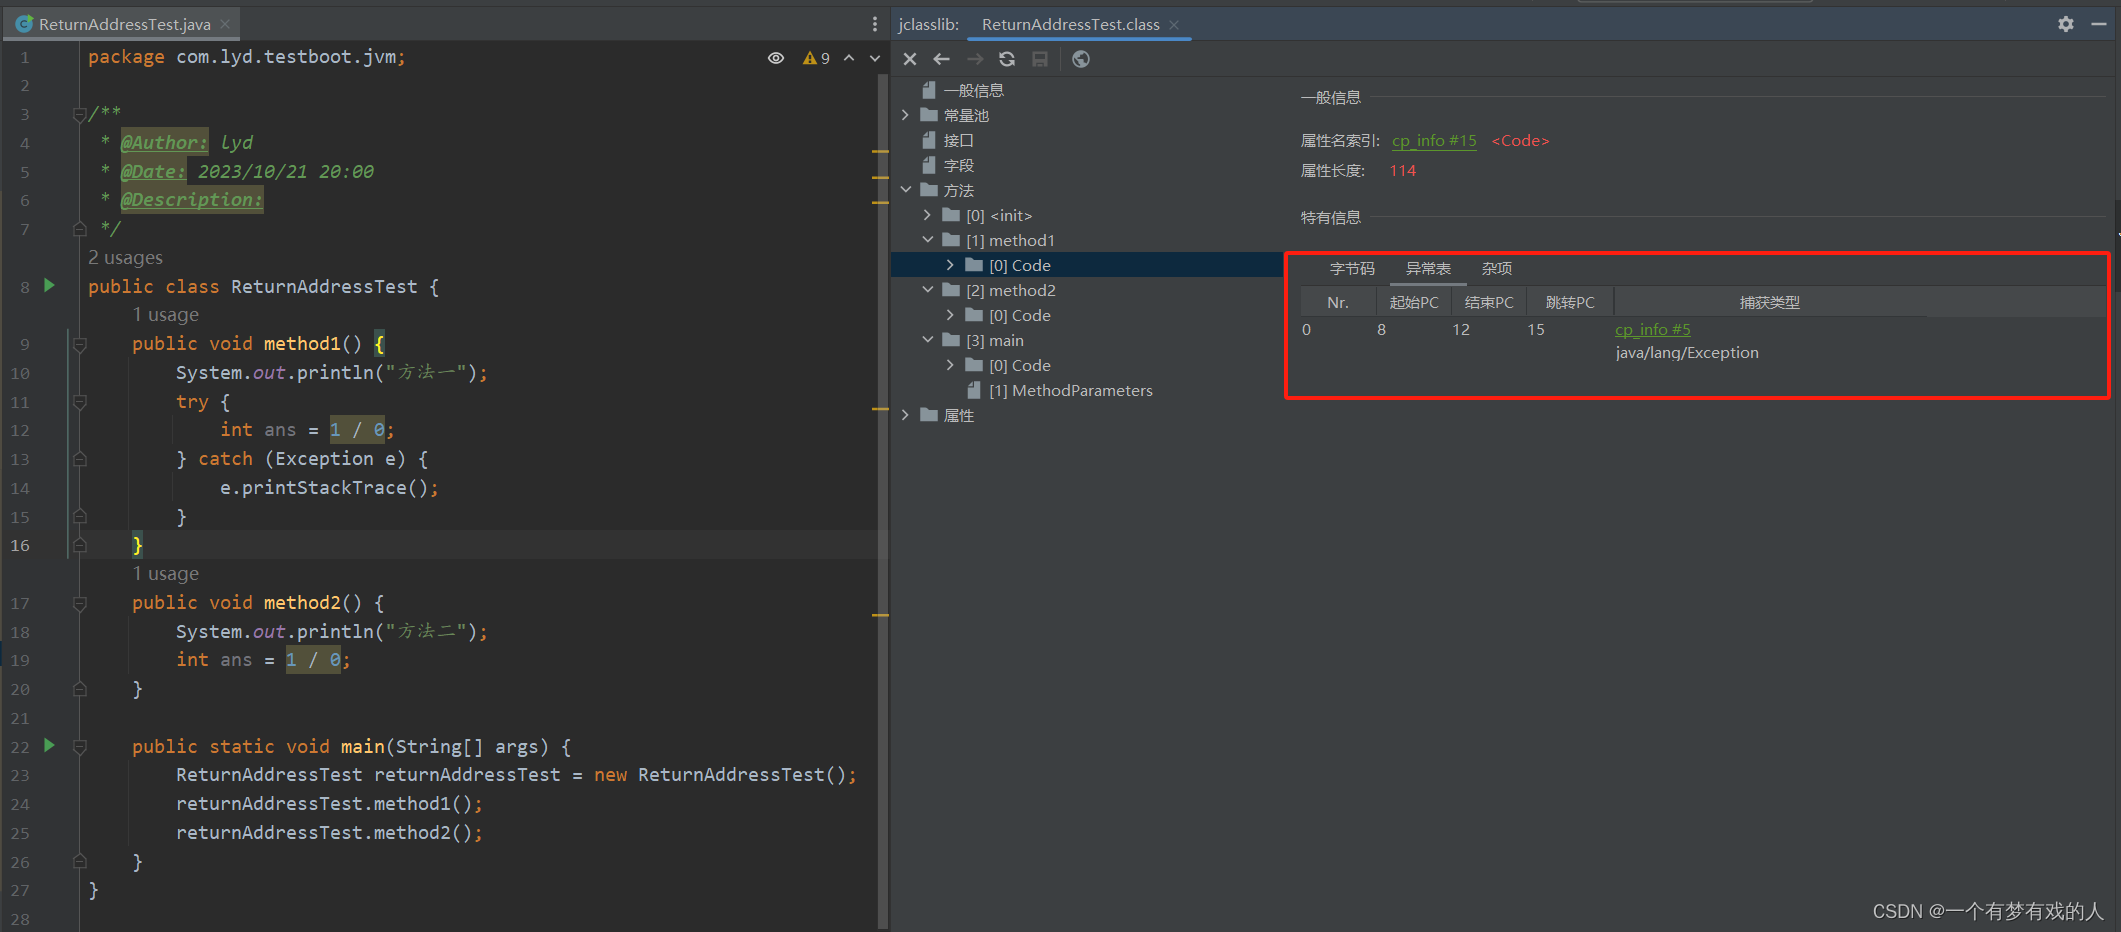The image size is (2121, 932).
Task: Fold method2 body in gutter
Action: point(80,603)
